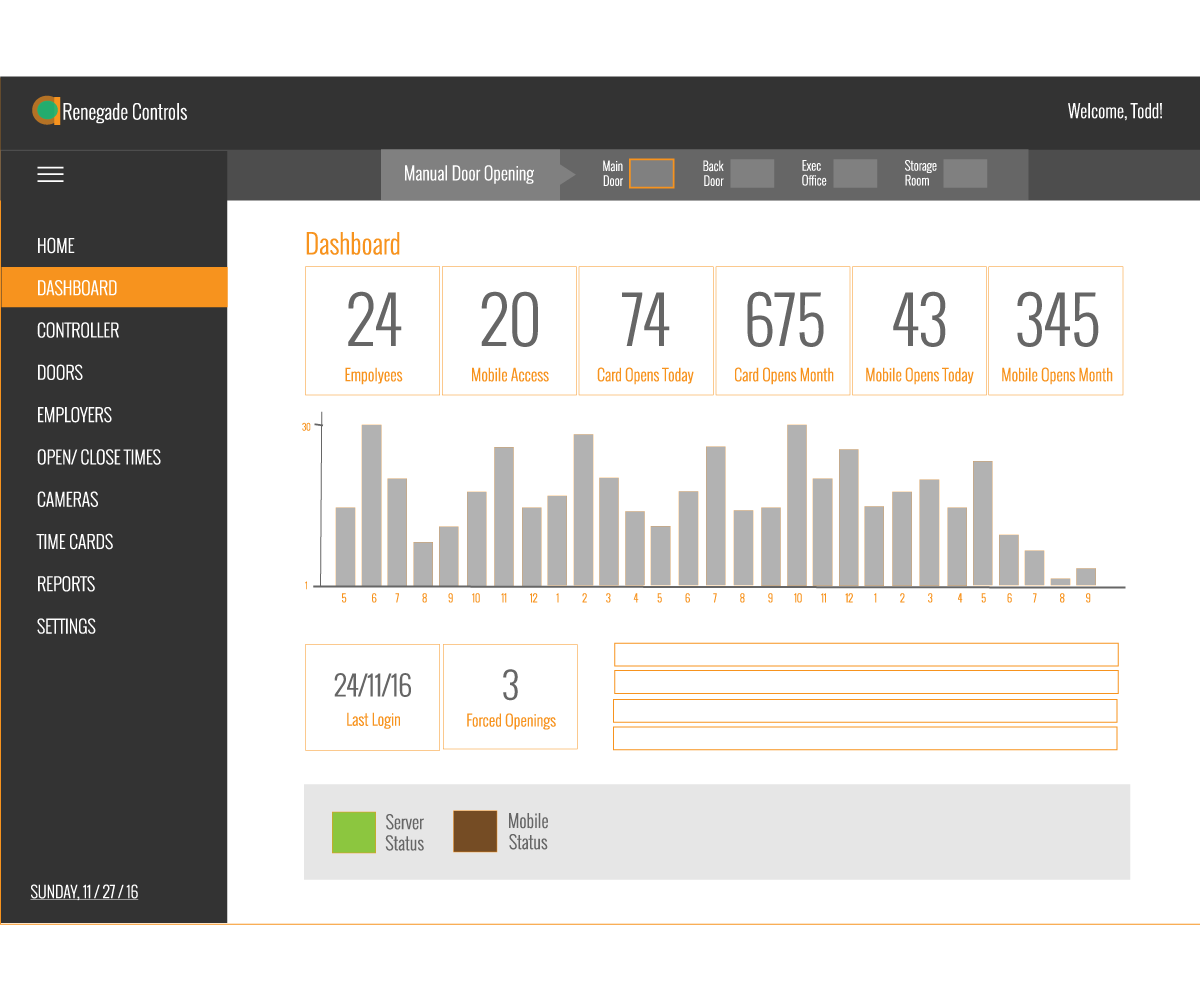Toggle the Storage Room door
This screenshot has width=1200, height=1000.
(x=965, y=173)
